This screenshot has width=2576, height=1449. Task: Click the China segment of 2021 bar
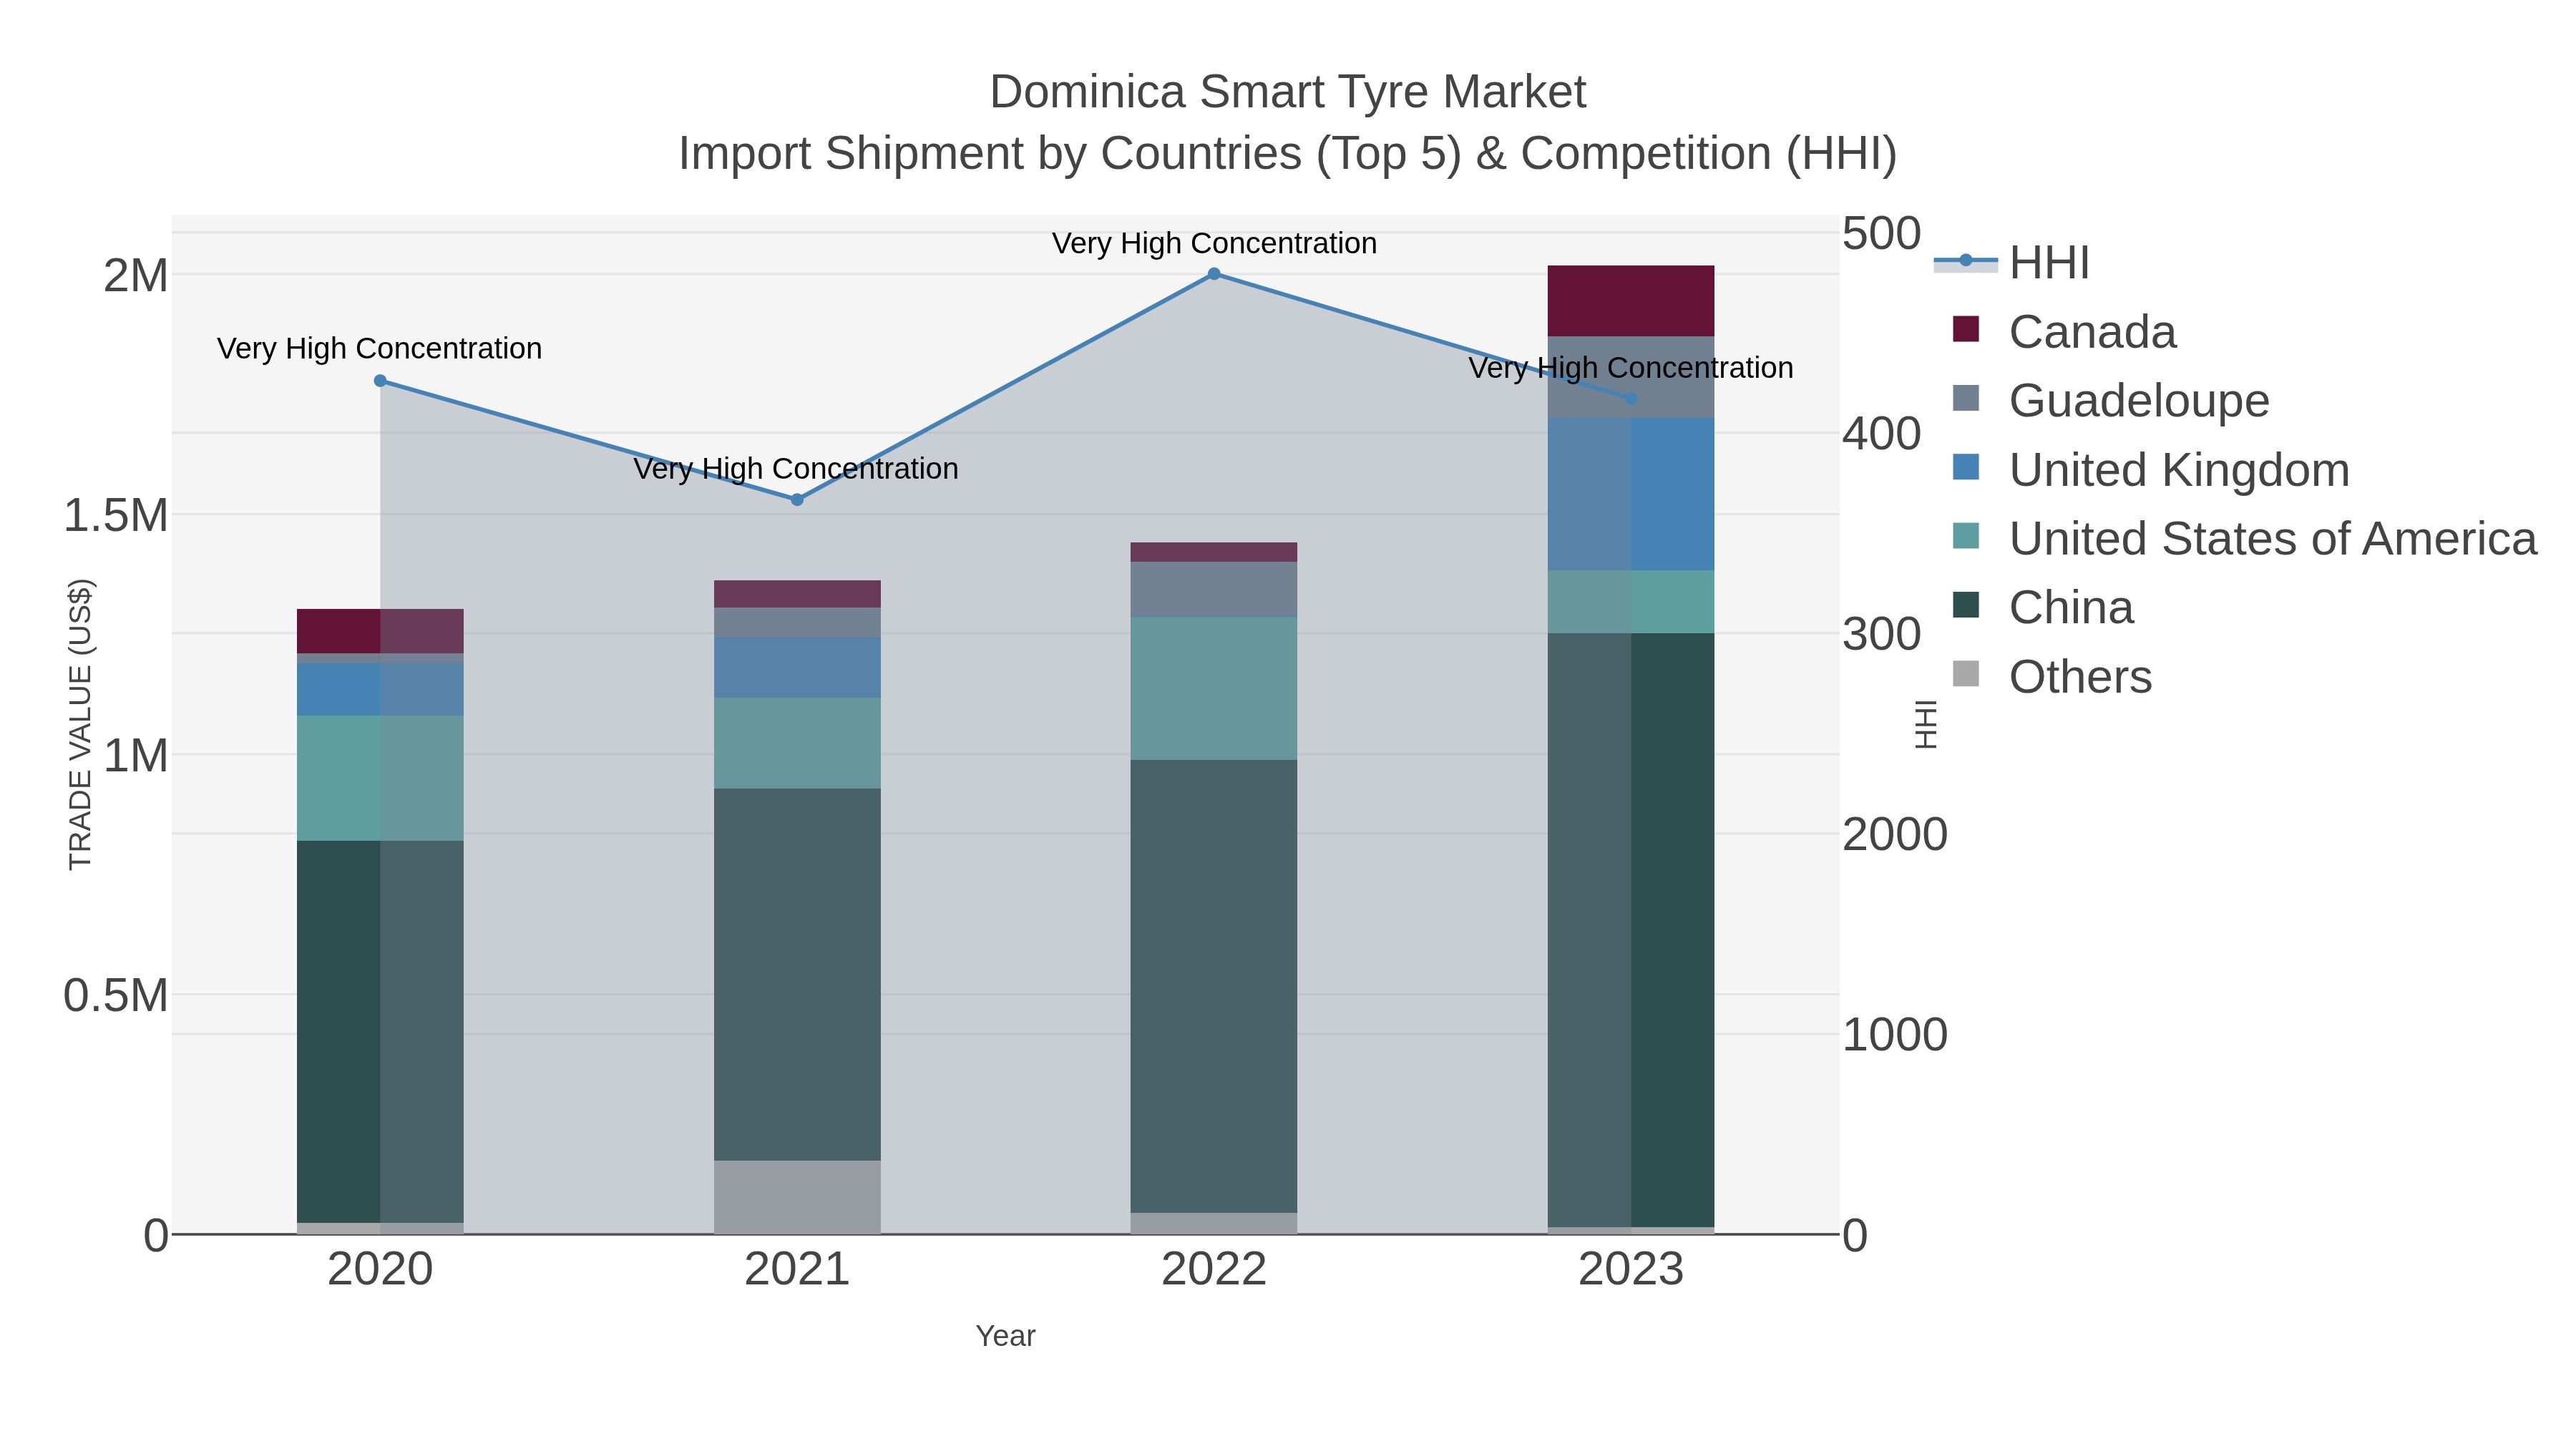click(797, 975)
